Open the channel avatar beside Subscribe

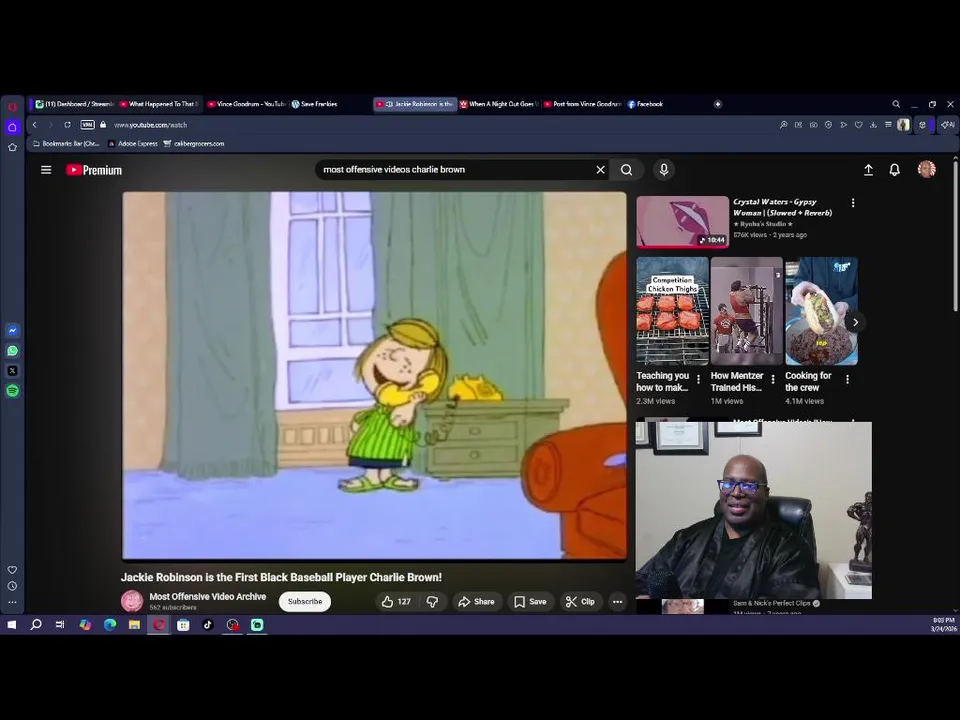click(132, 601)
